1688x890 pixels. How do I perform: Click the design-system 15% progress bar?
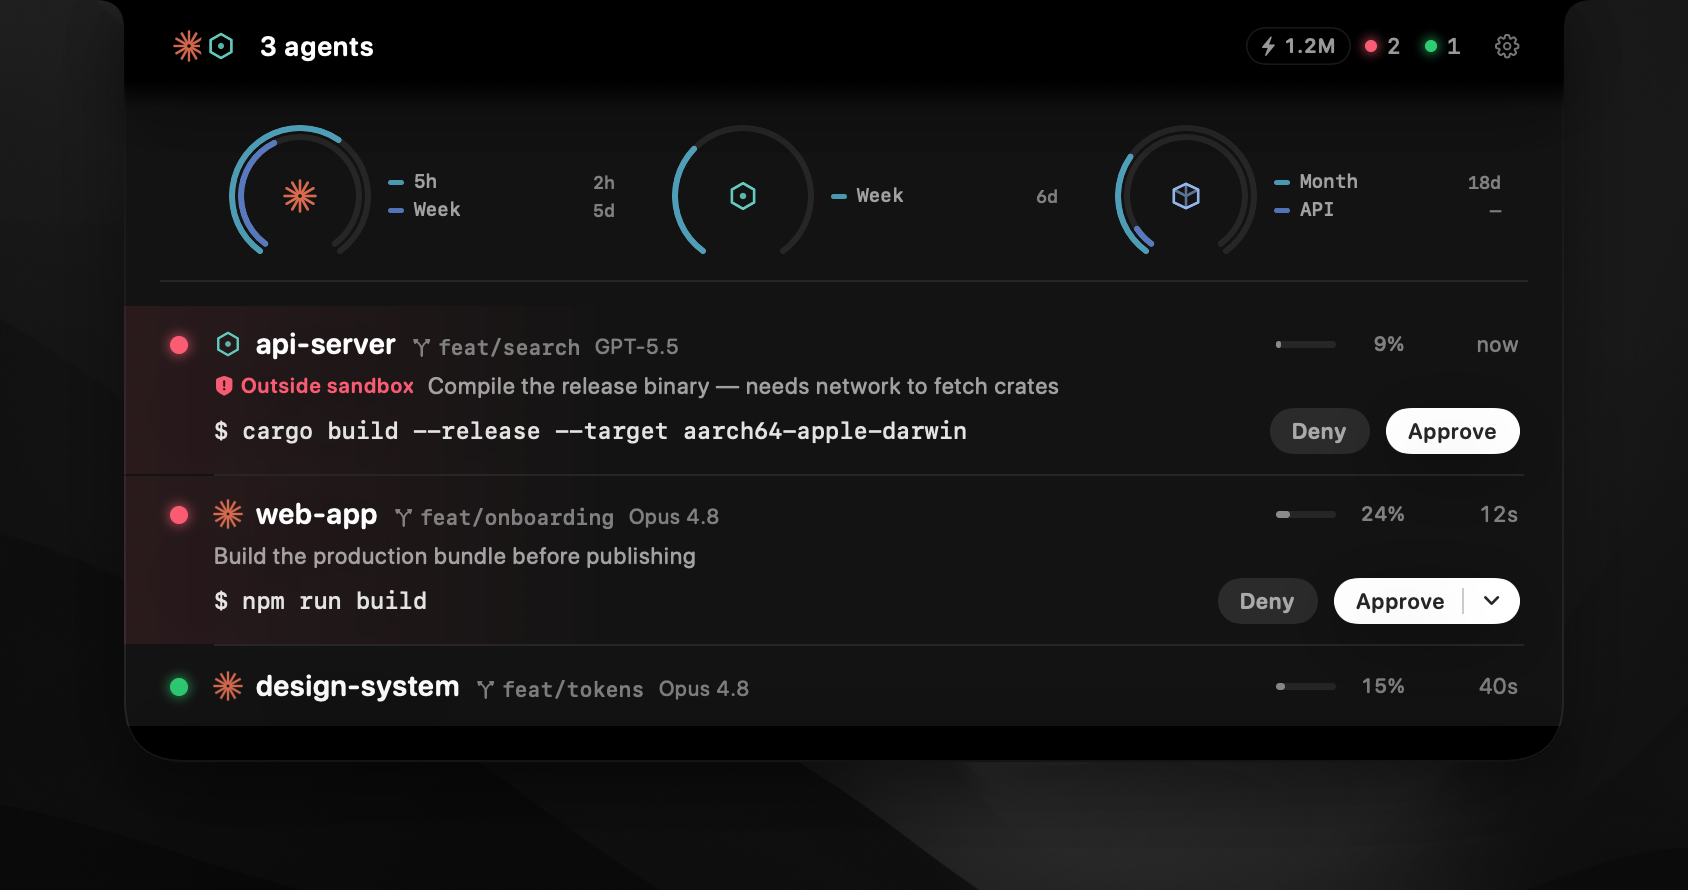(1306, 686)
